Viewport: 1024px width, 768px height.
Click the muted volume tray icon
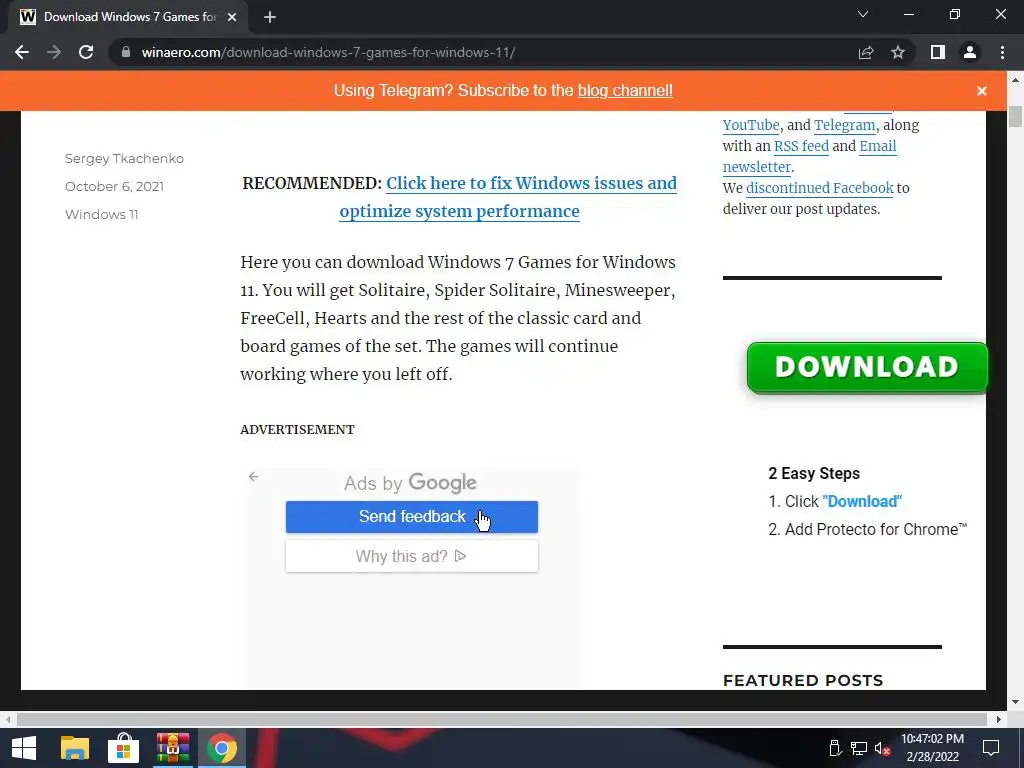pyautogui.click(x=882, y=748)
